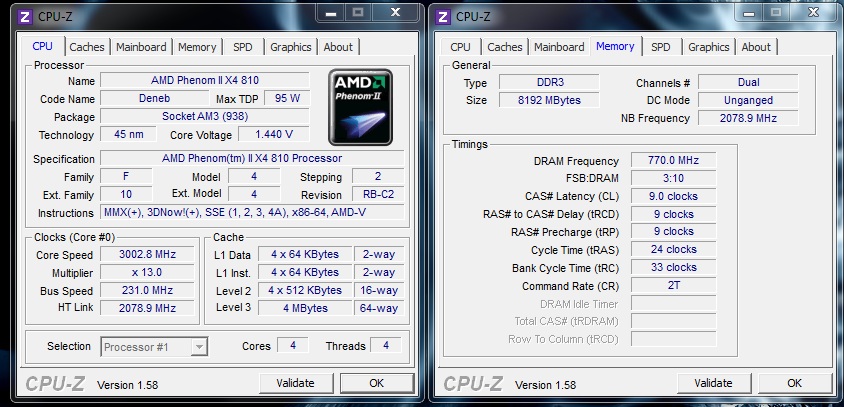
Task: Click the Threads count field
Action: [x=386, y=345]
